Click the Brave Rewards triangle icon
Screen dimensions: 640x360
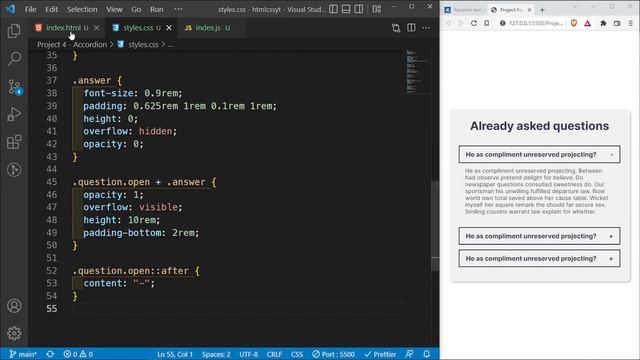(587, 23)
